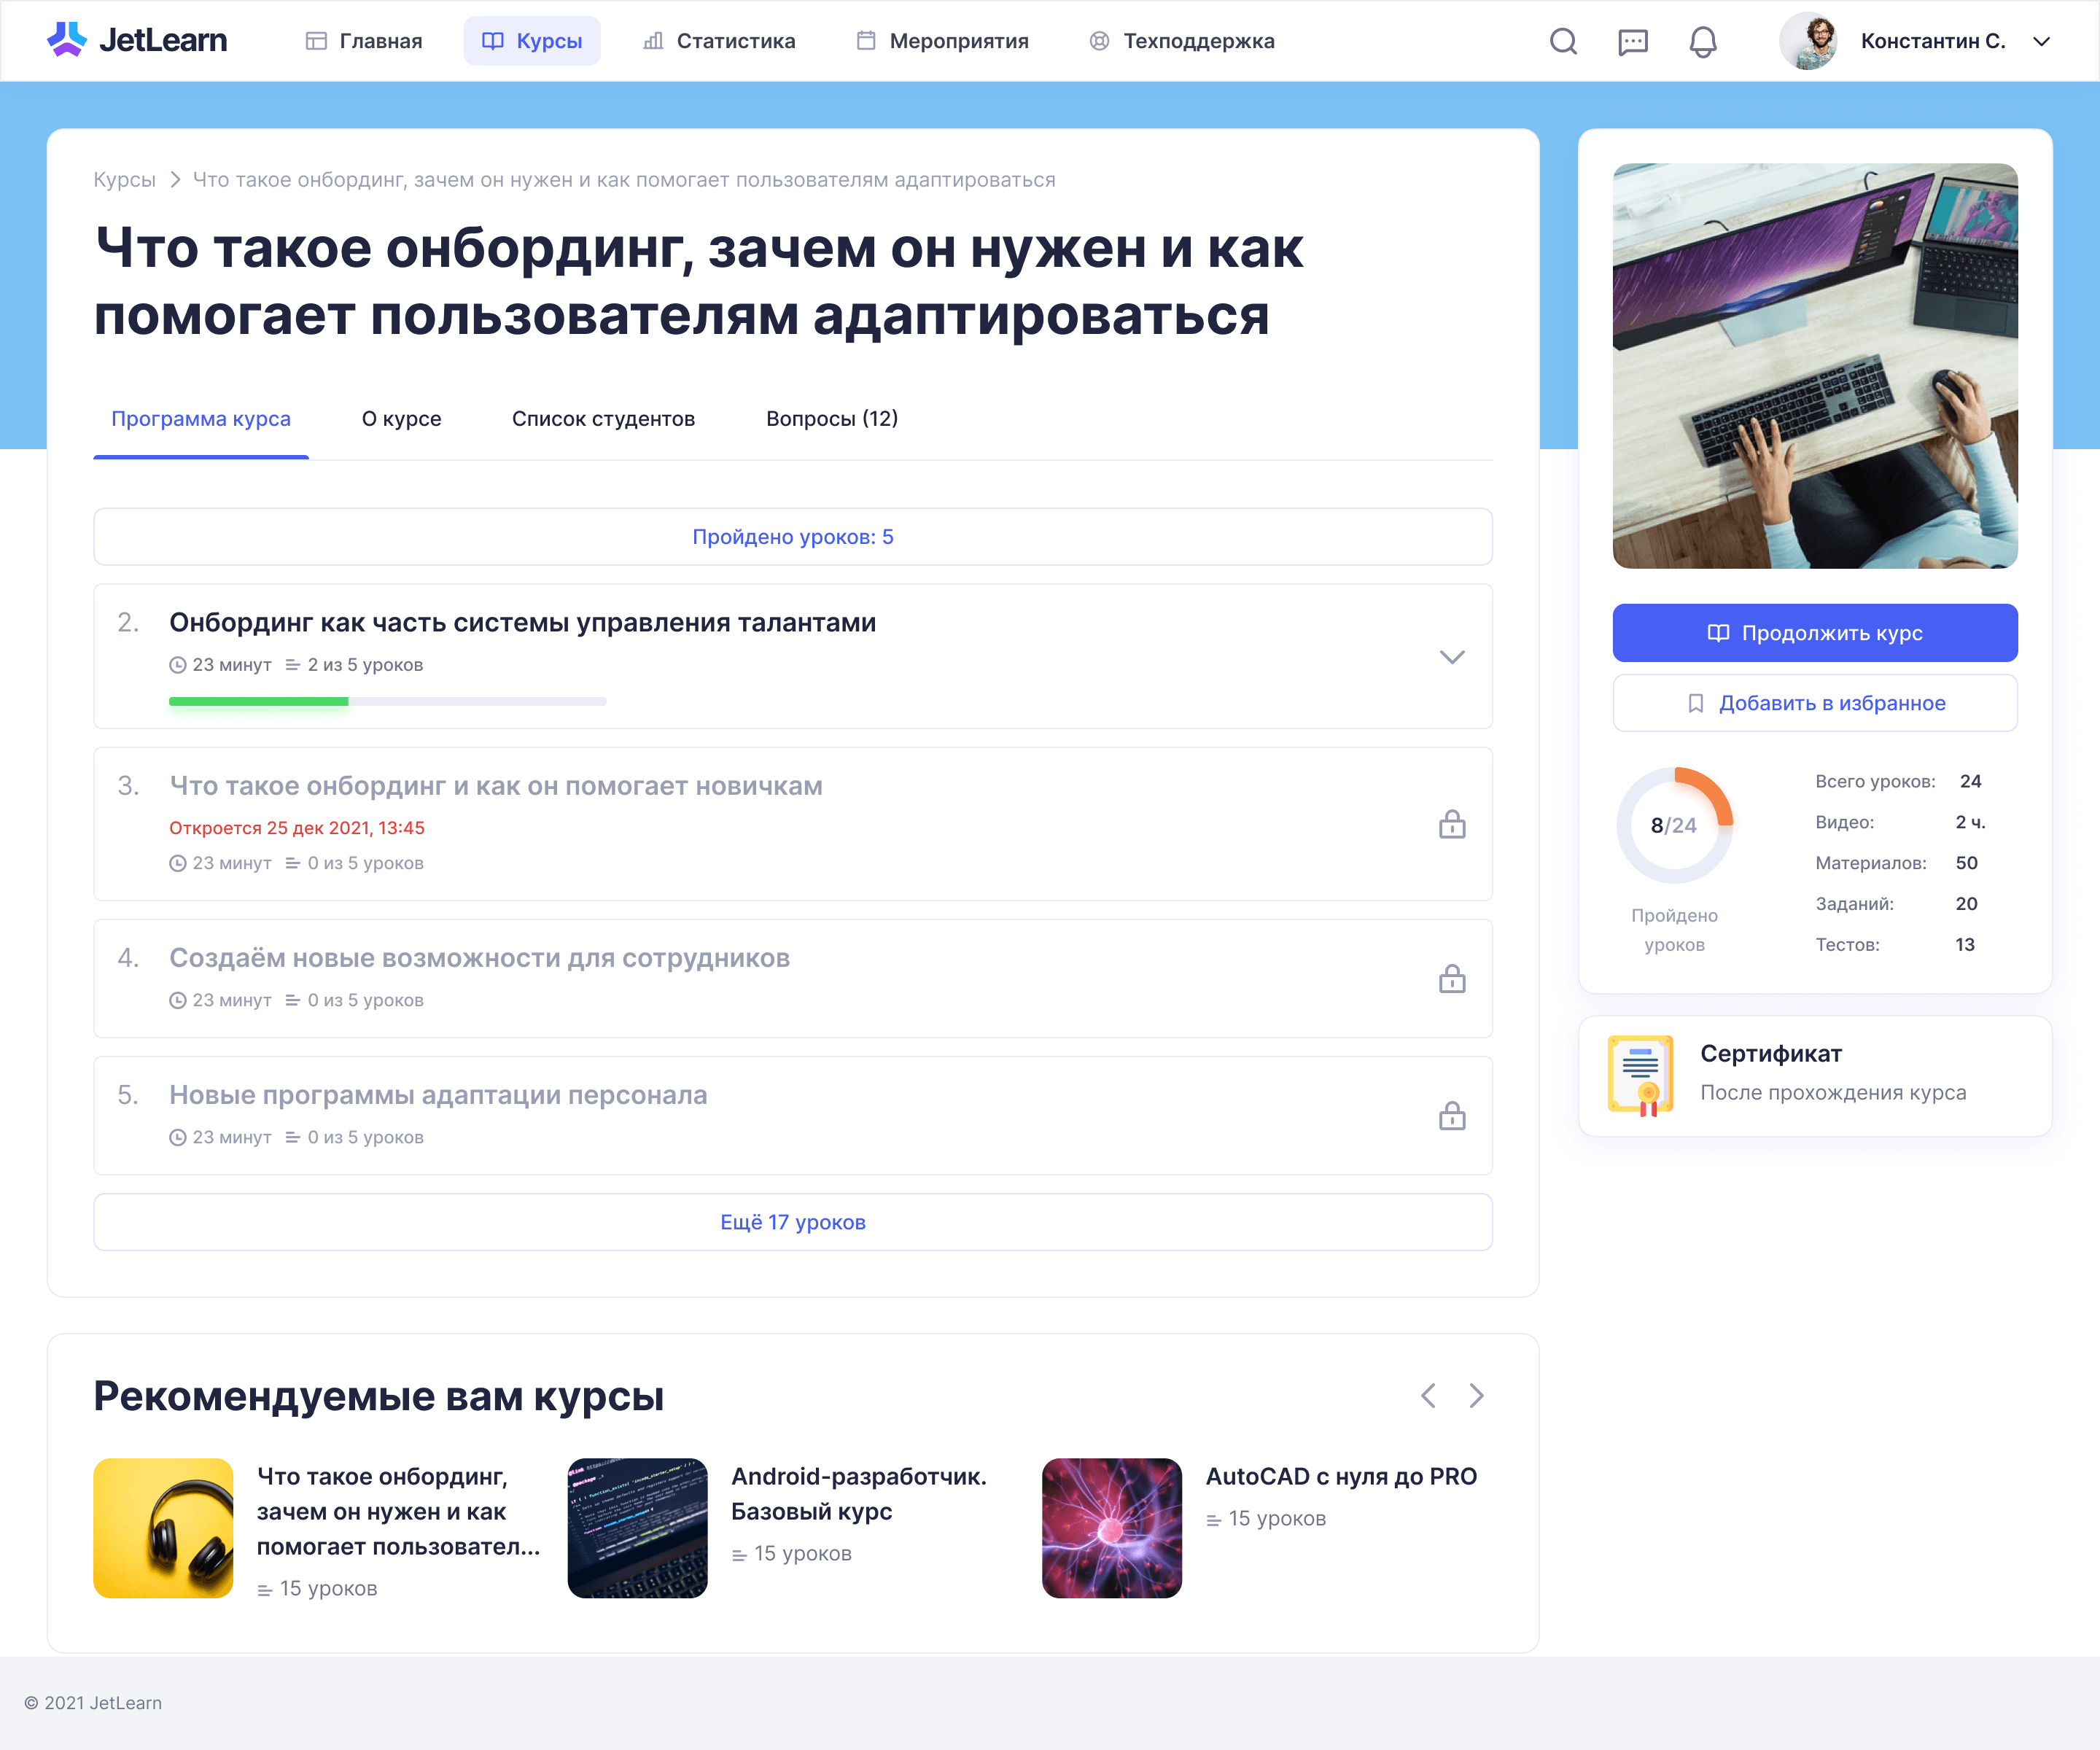Show previous recommended courses arrow

coord(1428,1396)
